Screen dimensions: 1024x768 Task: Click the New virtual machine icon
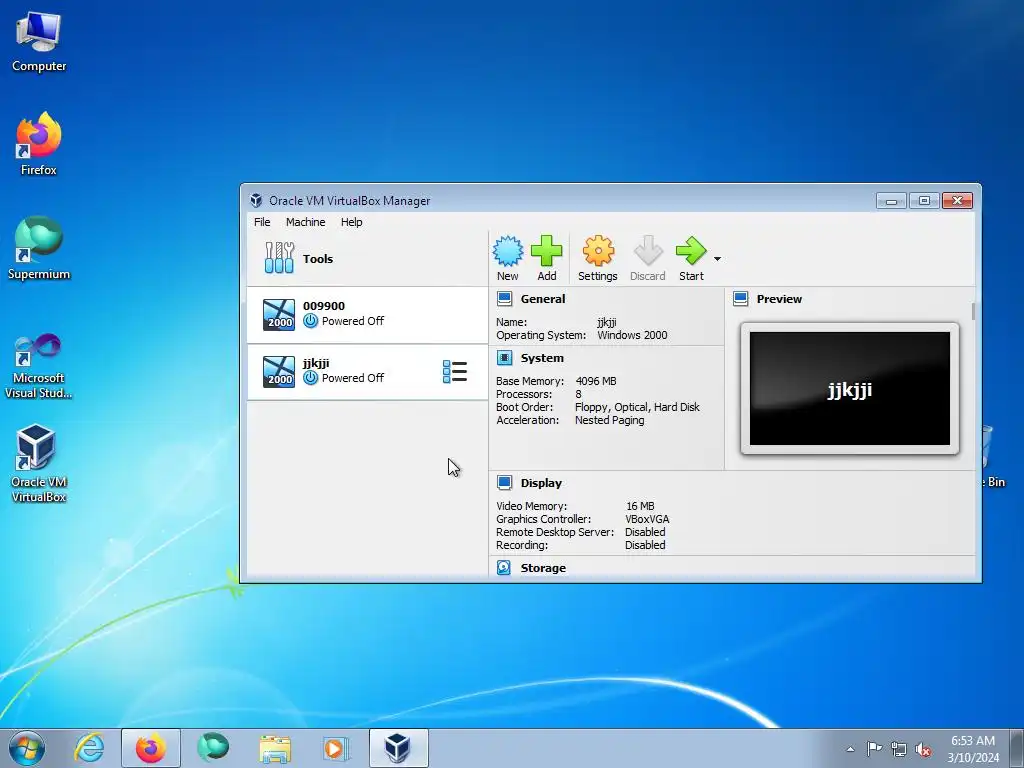click(507, 251)
